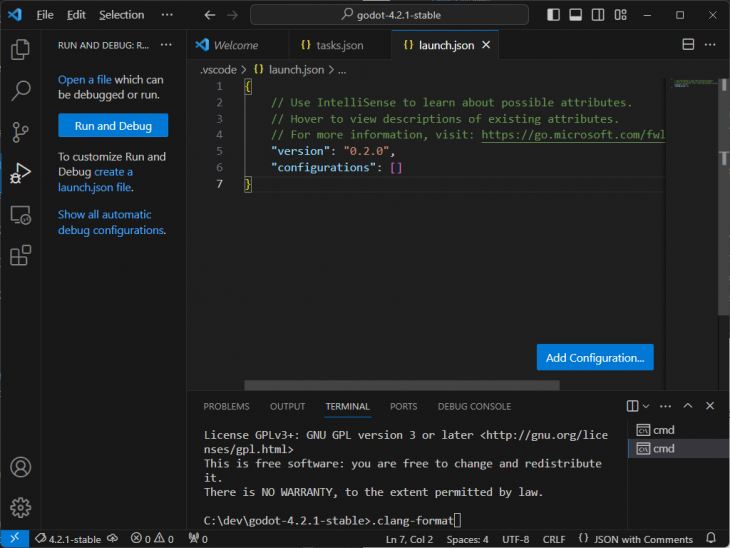Open the Accounts icon in activity bar

point(20,467)
